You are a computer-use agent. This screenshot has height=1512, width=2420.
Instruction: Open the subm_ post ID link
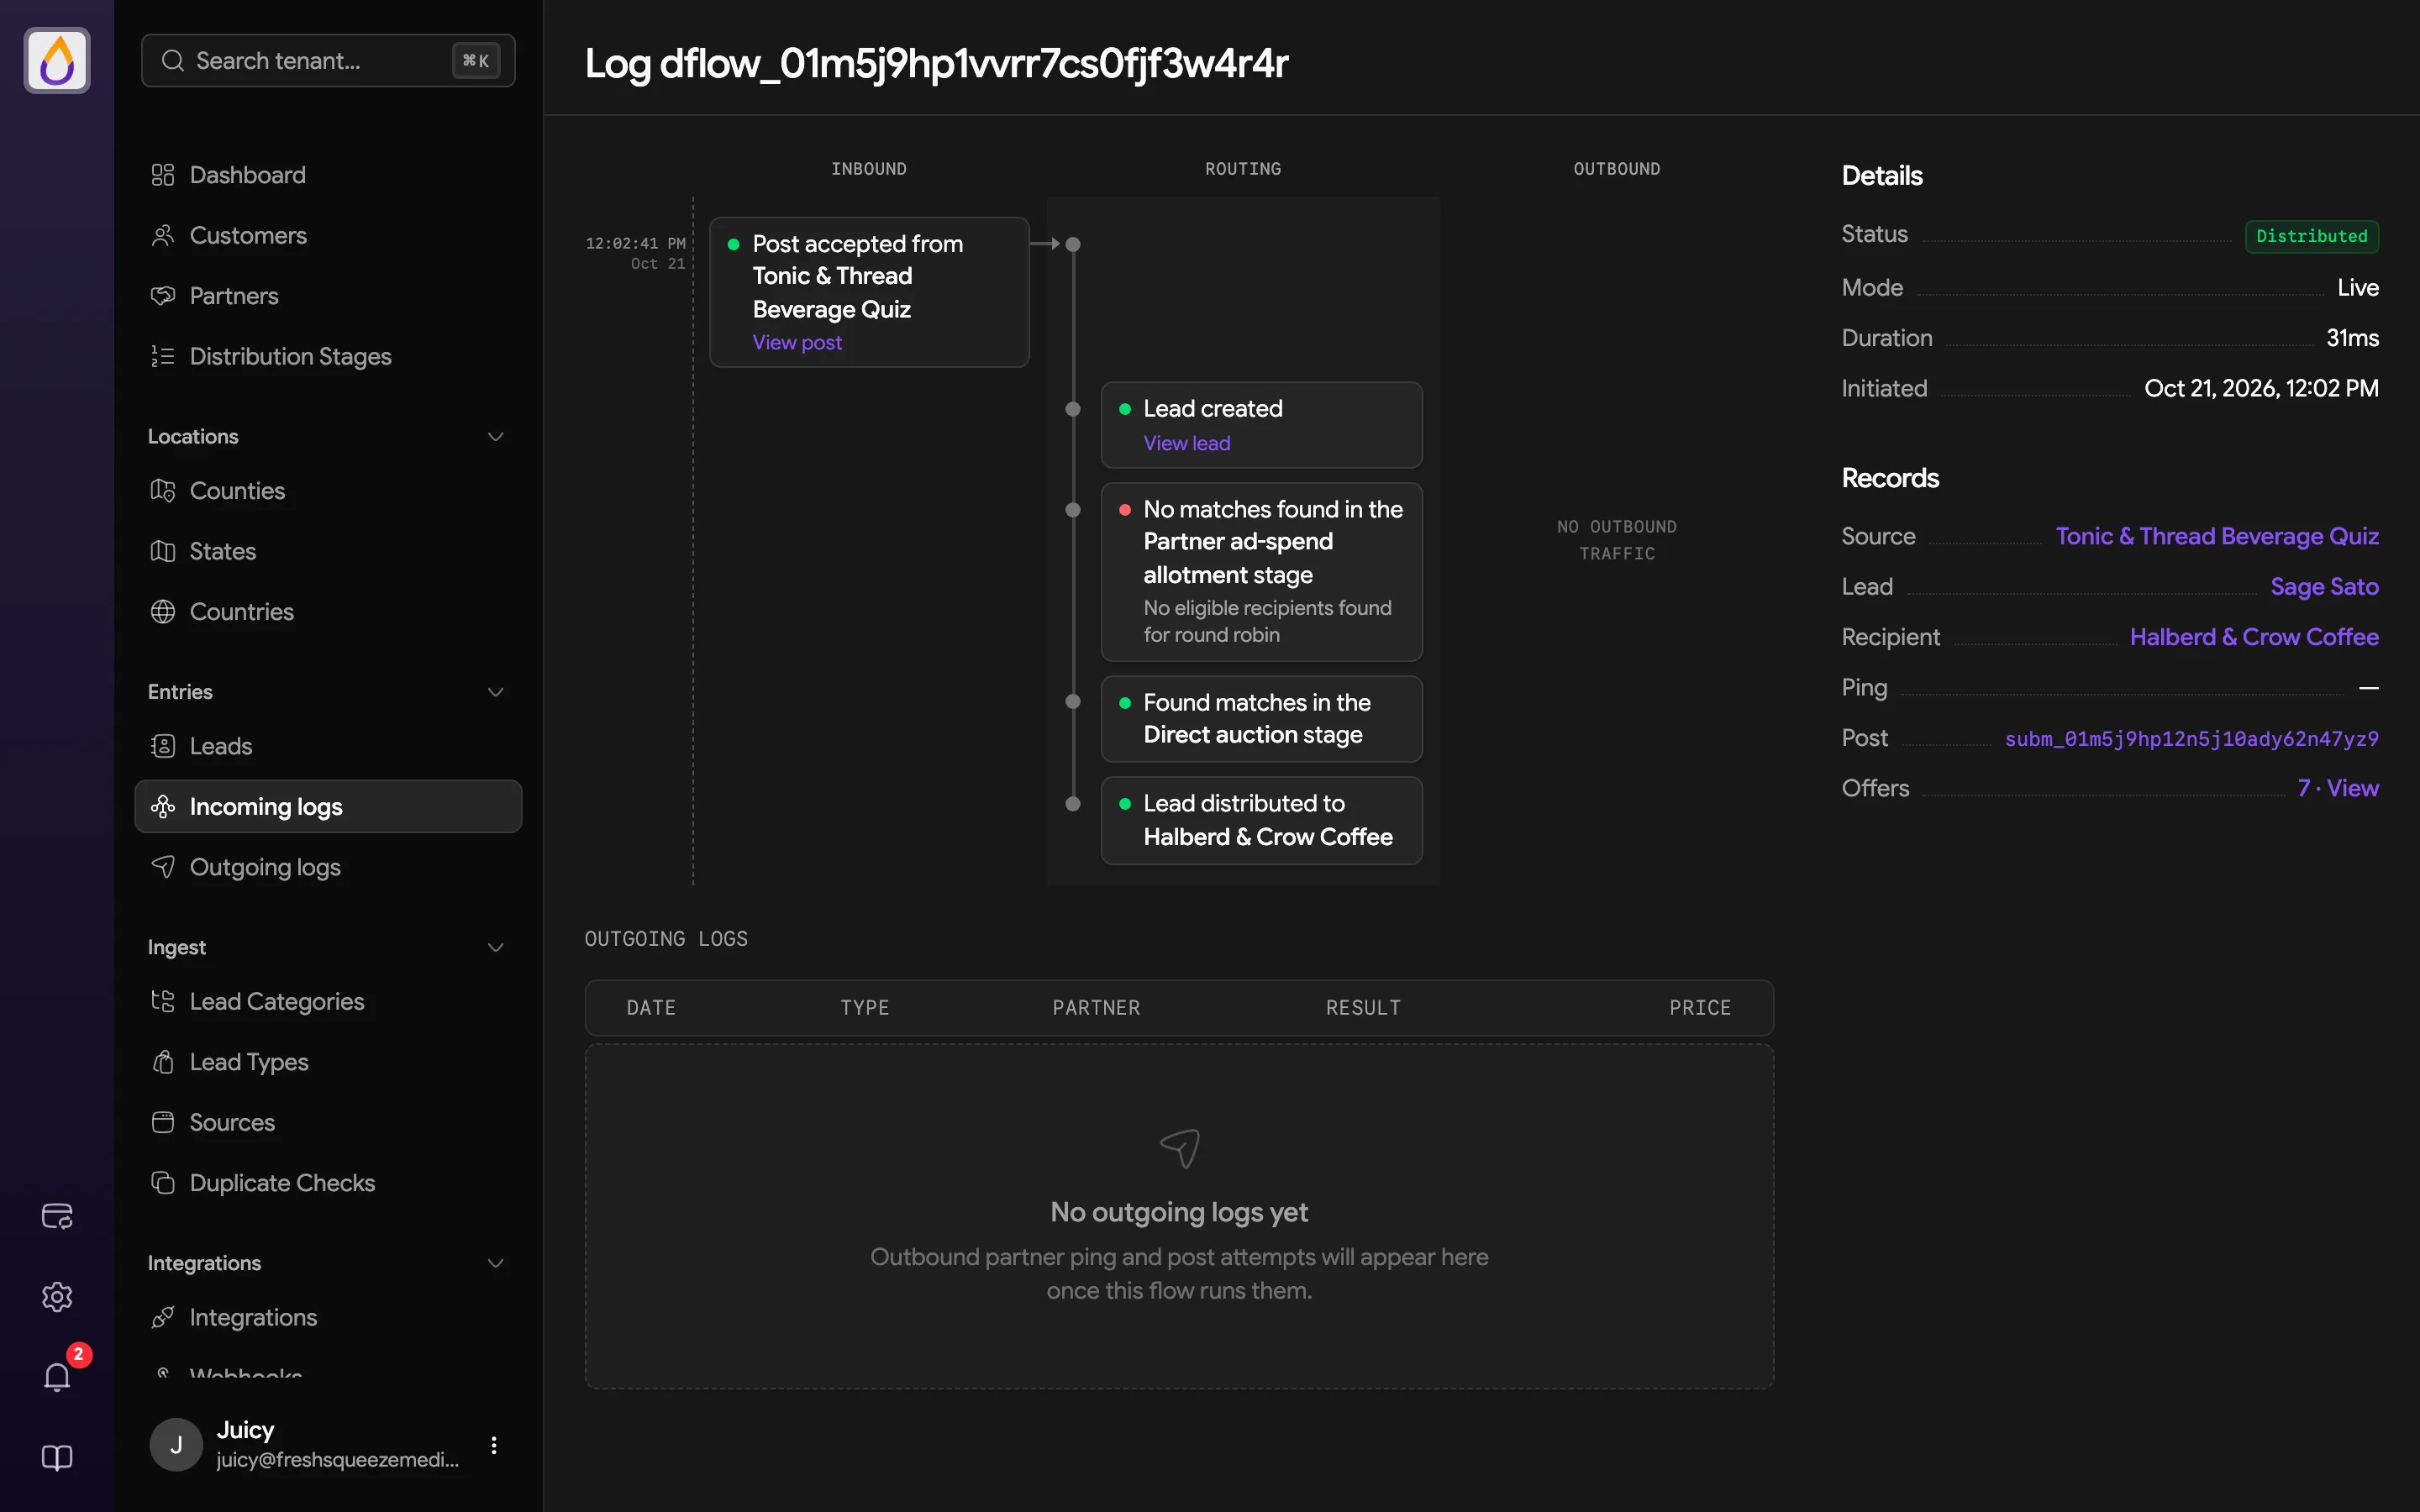click(2192, 739)
